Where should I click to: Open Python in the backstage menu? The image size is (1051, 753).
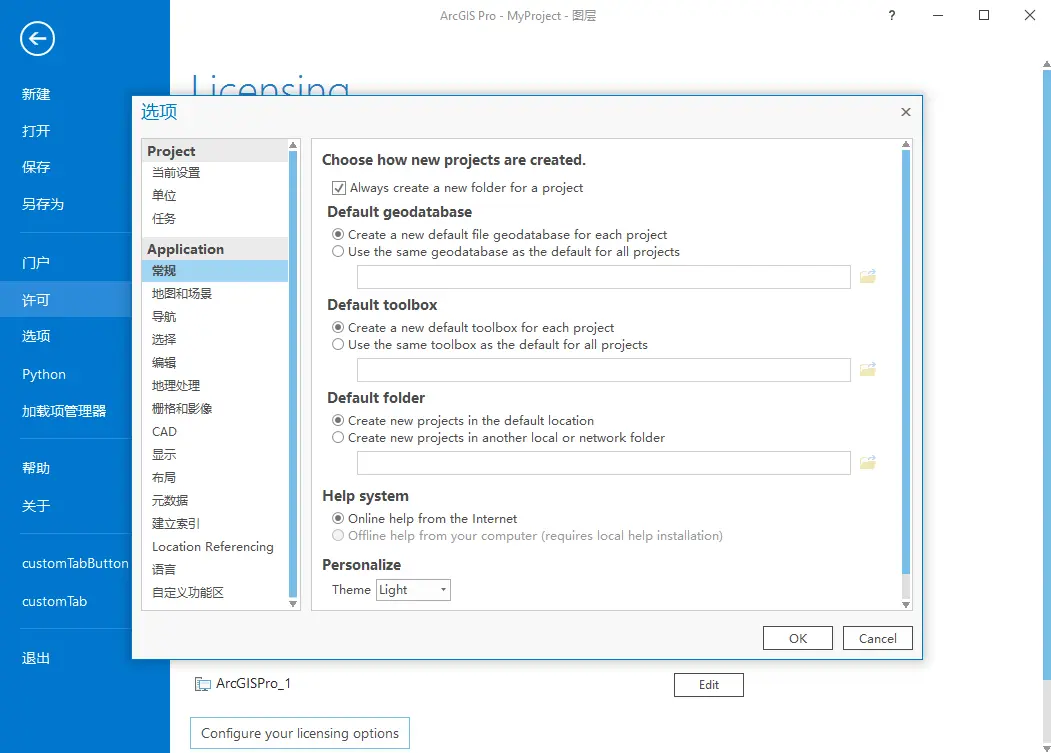pyautogui.click(x=44, y=374)
